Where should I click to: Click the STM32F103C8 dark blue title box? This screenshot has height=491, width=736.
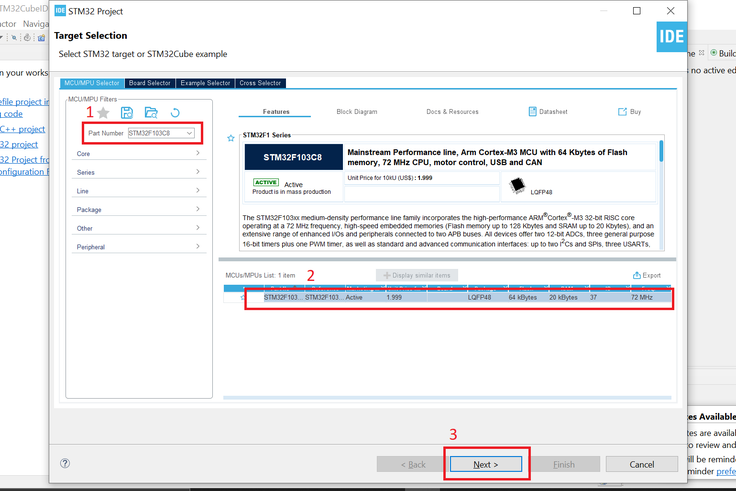[293, 157]
